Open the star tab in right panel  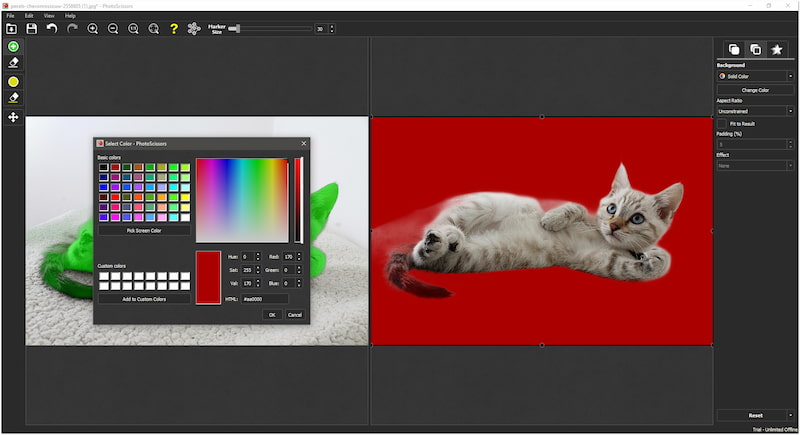point(776,49)
